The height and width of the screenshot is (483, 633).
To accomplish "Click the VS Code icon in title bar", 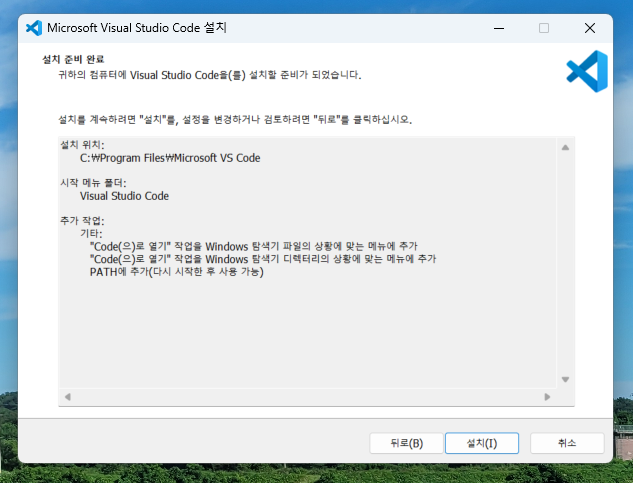I will [34, 28].
